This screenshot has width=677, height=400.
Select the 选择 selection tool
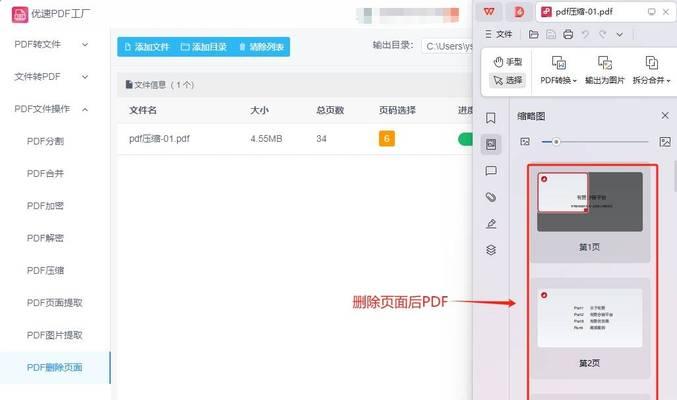(508, 80)
